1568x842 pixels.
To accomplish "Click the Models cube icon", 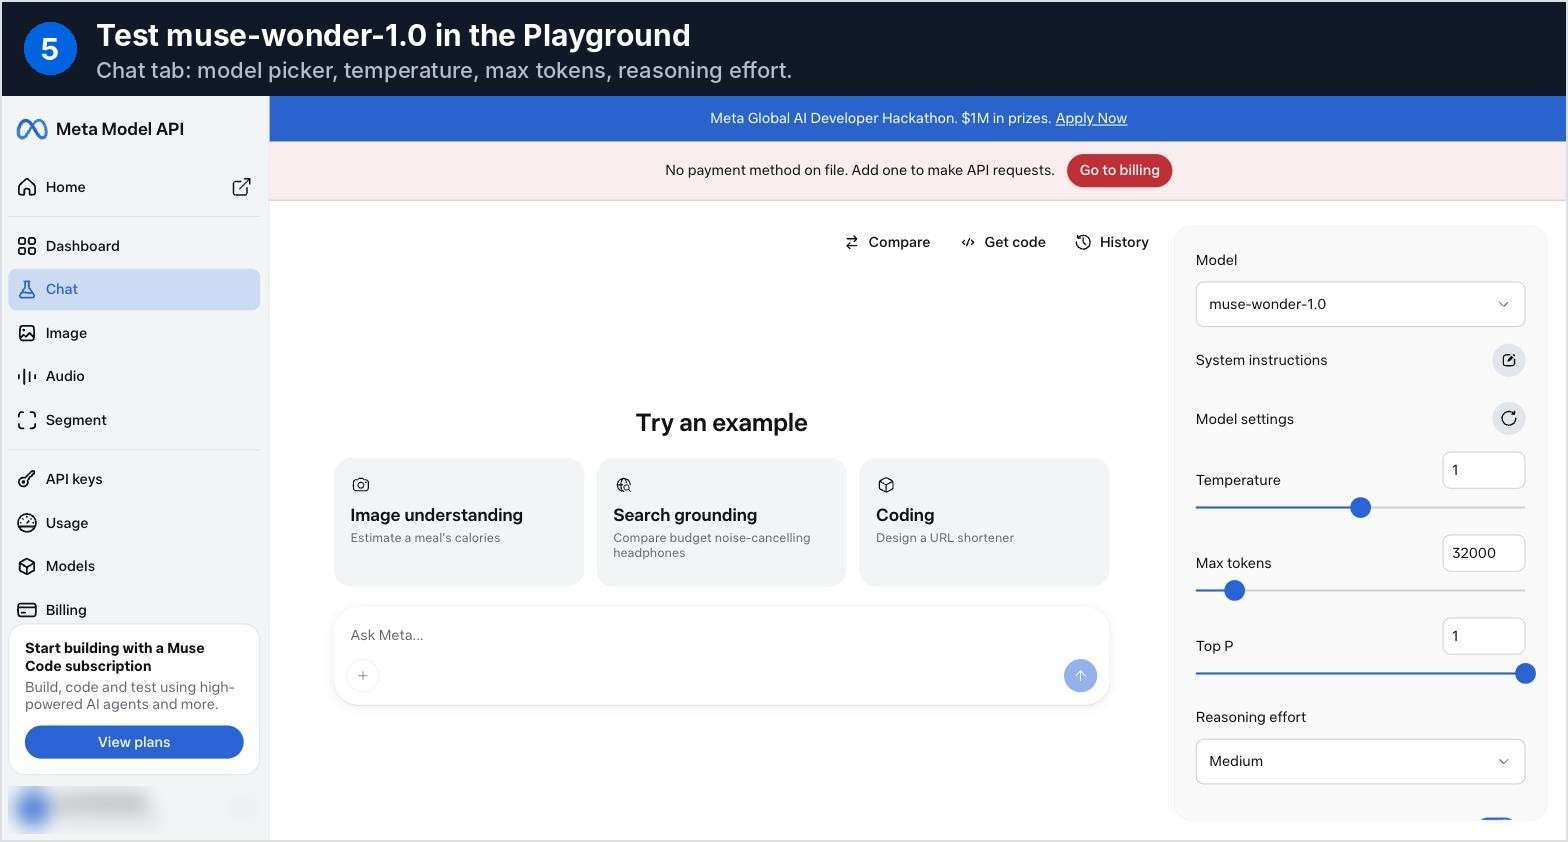I will (x=27, y=566).
